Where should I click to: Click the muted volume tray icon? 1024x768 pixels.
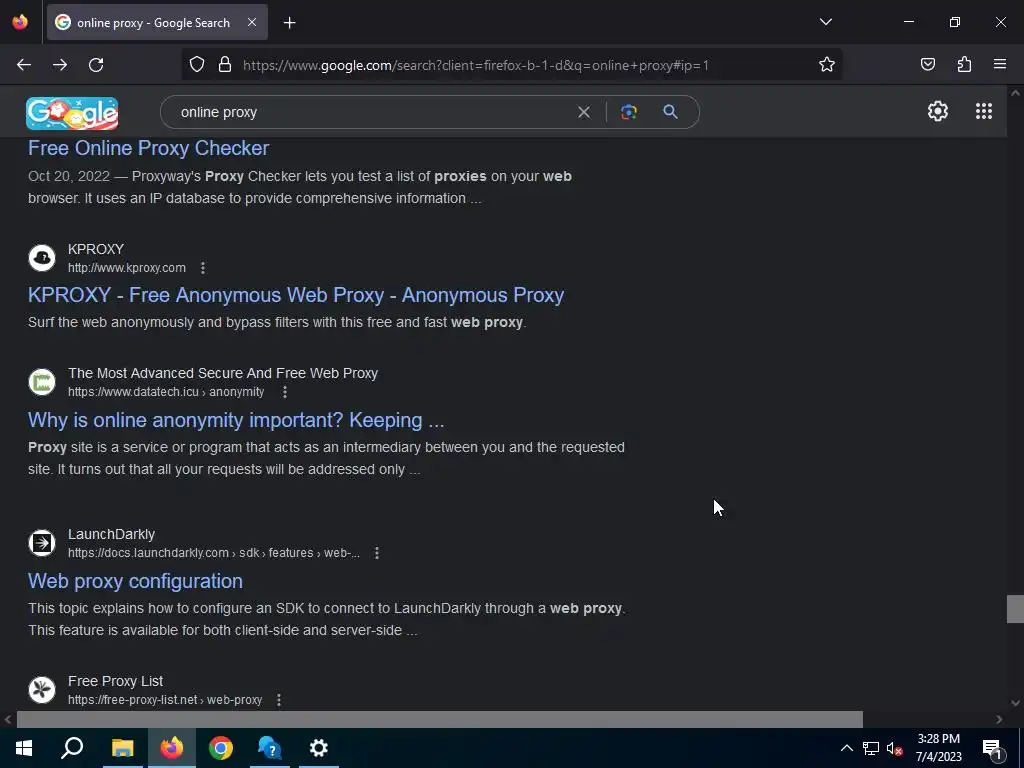[x=895, y=748]
